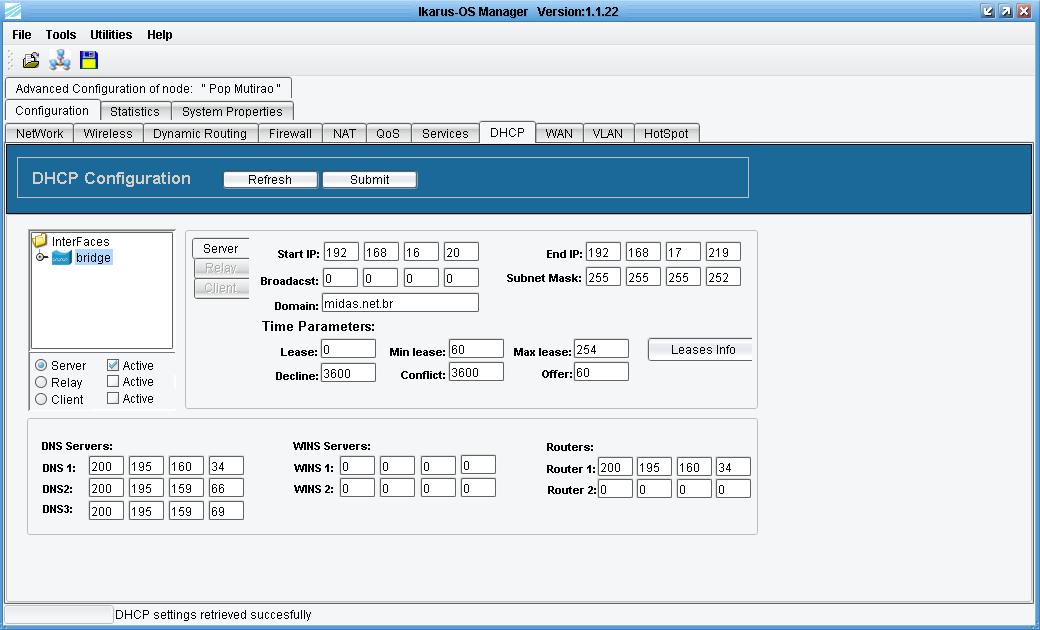The image size is (1040, 630).
Task: Click the Pop Mutirao node configuration tab
Action: click(x=148, y=88)
